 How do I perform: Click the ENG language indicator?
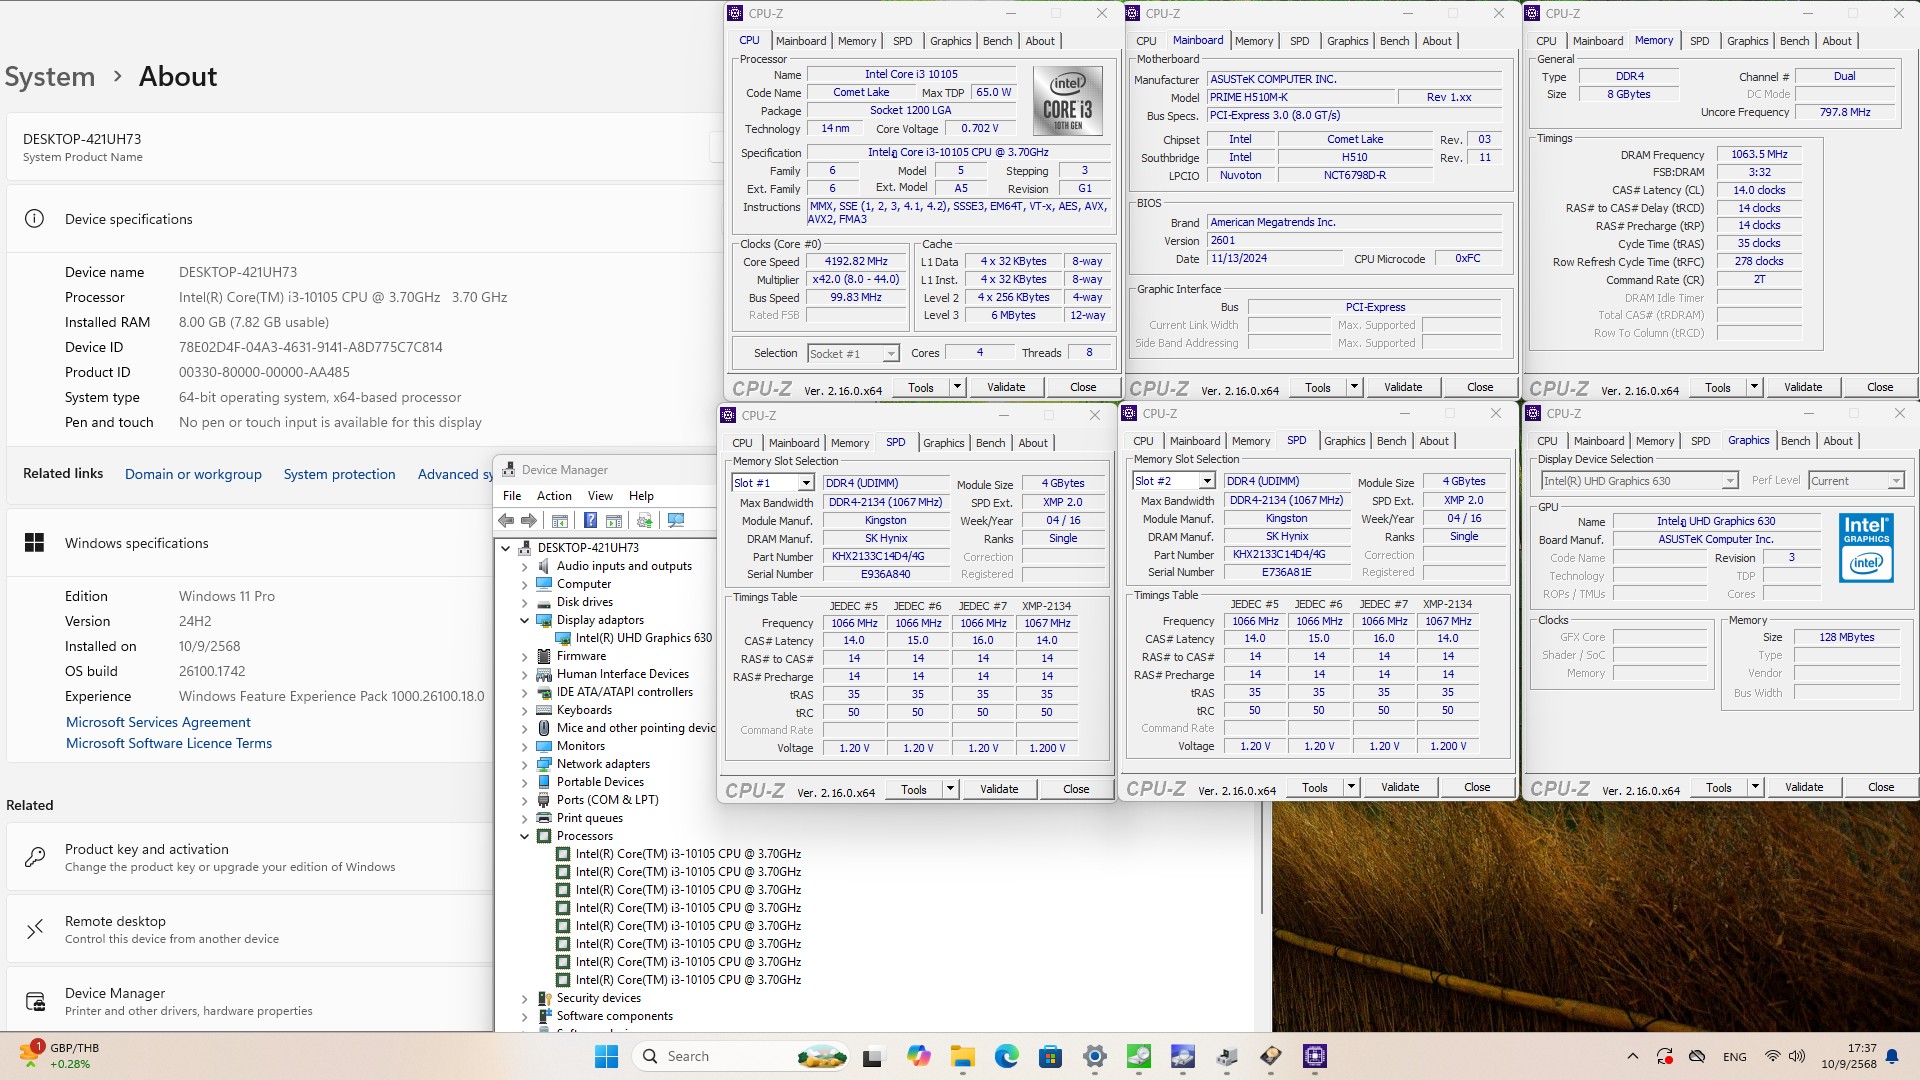(1735, 1056)
